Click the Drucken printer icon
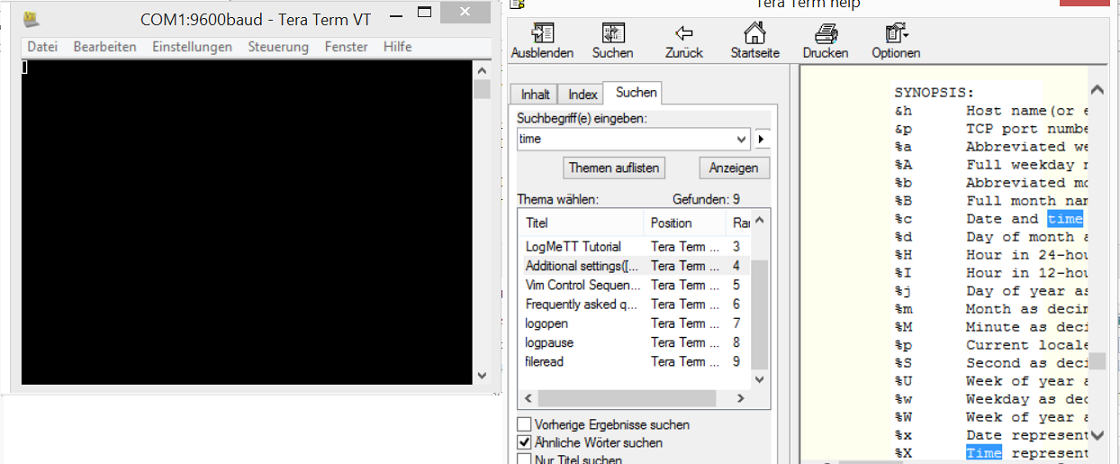The height and width of the screenshot is (464, 1120). tap(826, 34)
